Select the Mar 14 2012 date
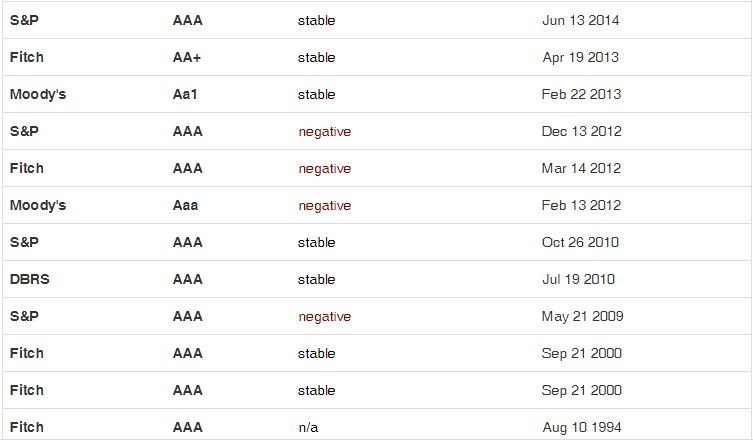The height and width of the screenshot is (441, 753). pyautogui.click(x=582, y=168)
